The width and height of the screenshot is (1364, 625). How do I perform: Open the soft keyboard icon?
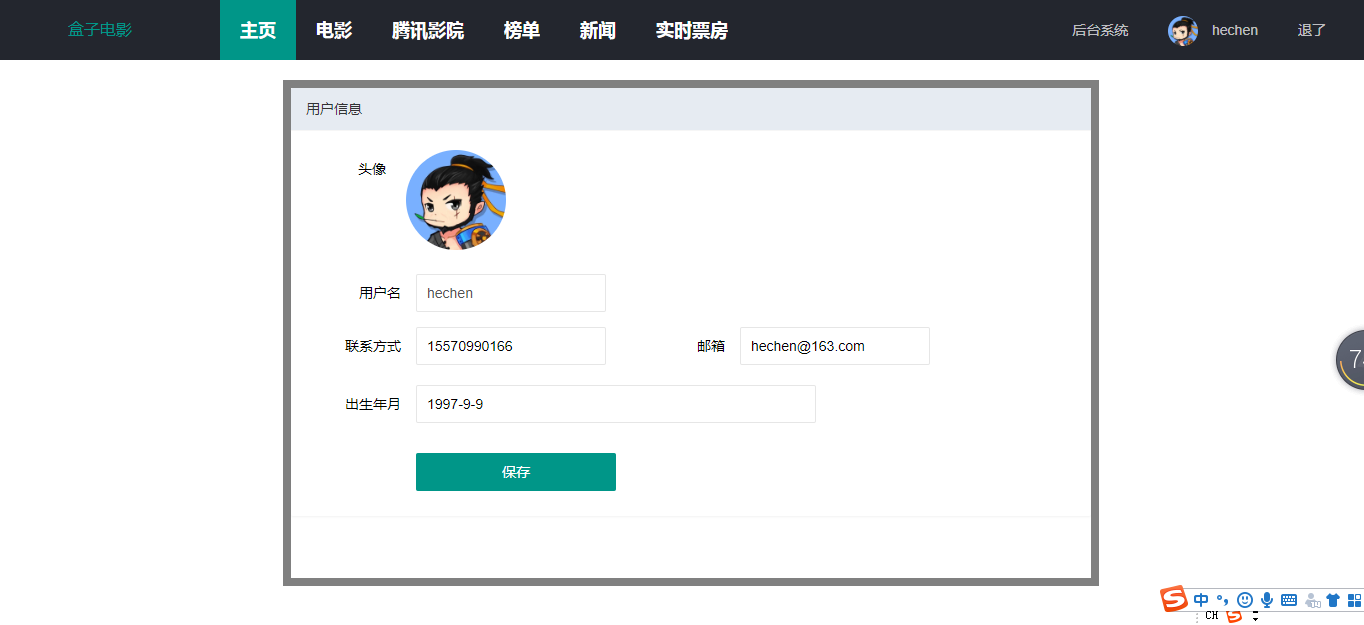(x=1289, y=600)
